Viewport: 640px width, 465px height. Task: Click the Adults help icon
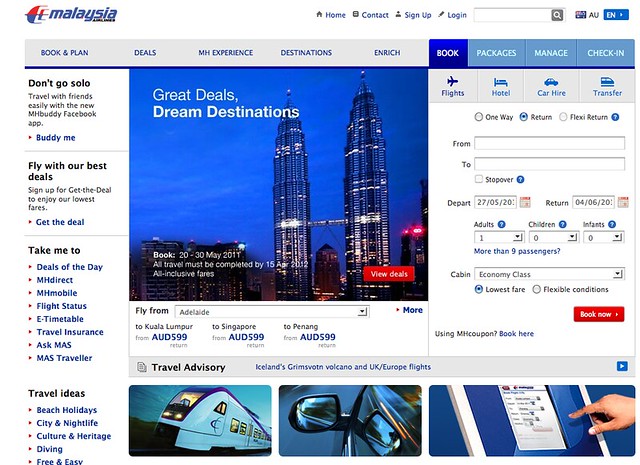tap(502, 224)
